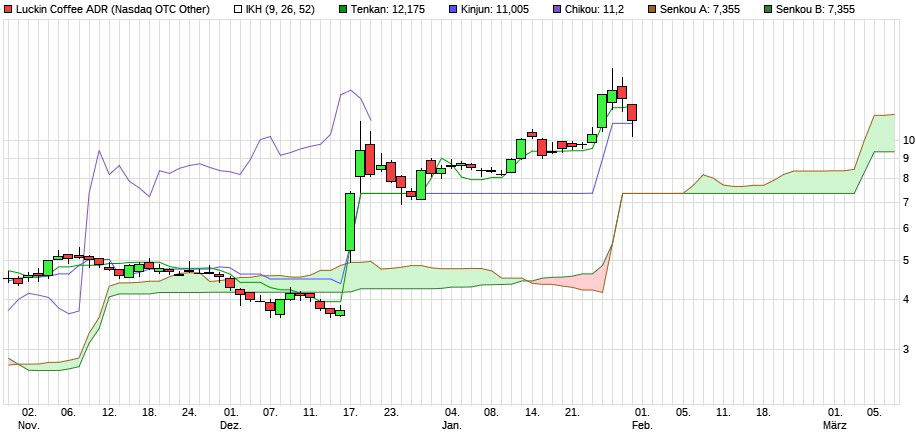This screenshot has width=916, height=432.
Task: Click price axis label '6'
Action: pos(905,228)
